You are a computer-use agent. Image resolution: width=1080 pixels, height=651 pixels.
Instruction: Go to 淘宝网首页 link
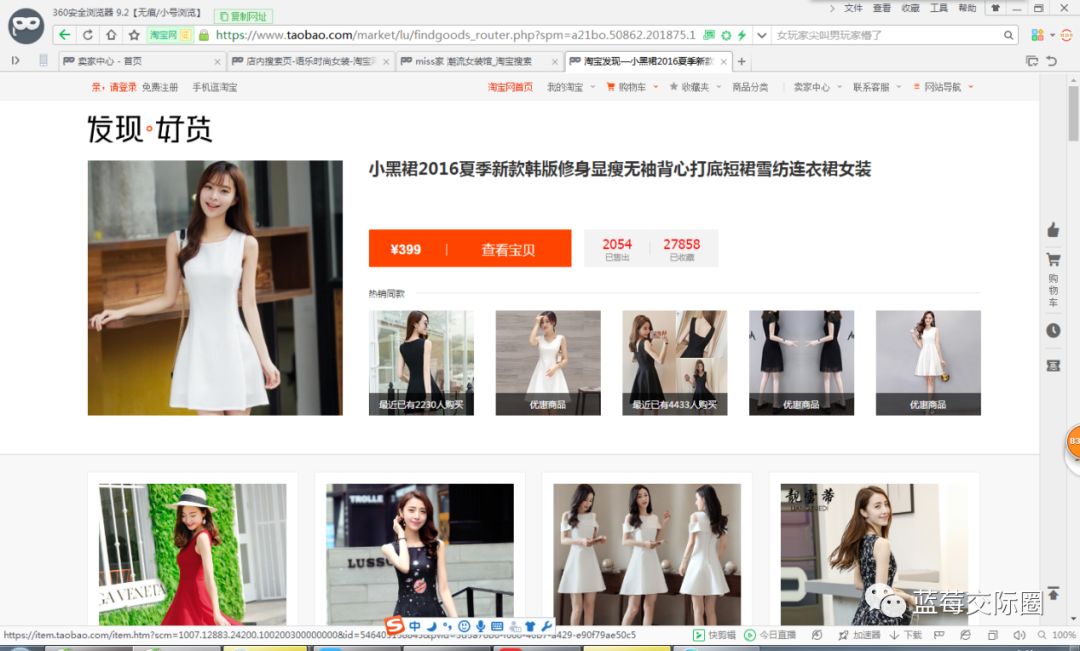[510, 87]
